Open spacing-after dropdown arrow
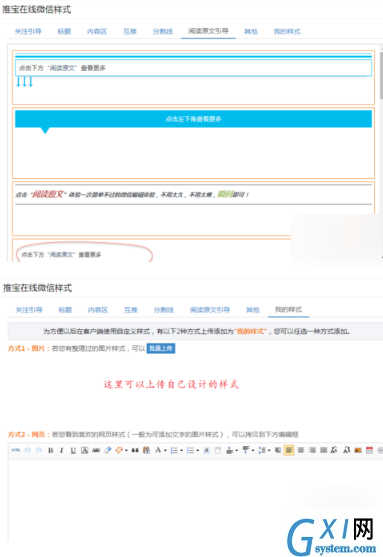Screen dimensions: 383x557 [253, 450]
